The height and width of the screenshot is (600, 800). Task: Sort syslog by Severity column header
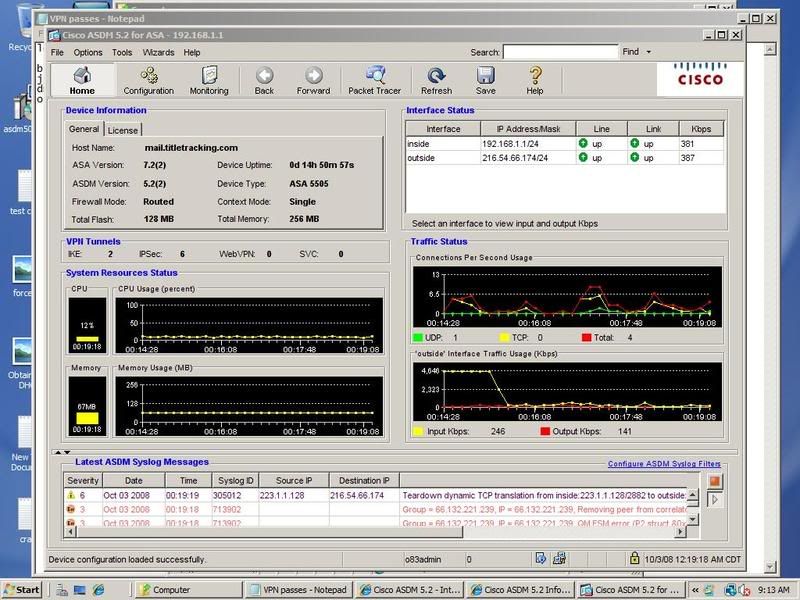point(83,481)
